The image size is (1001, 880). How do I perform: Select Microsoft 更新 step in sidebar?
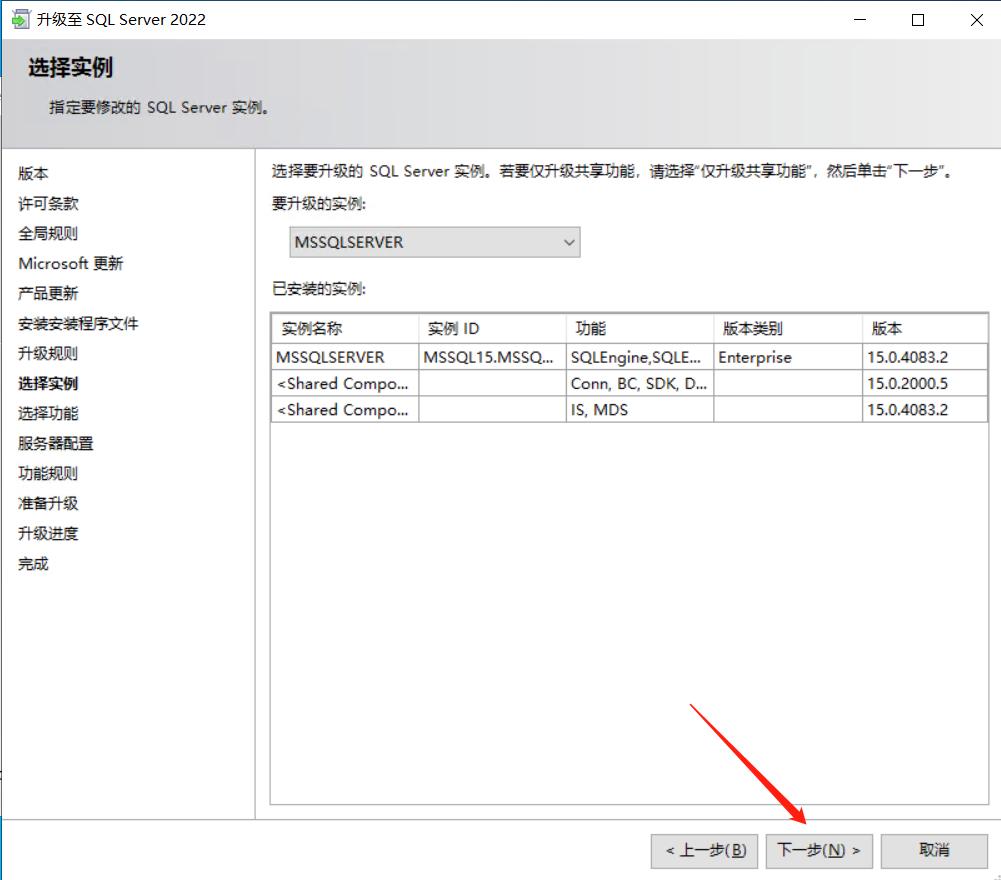71,264
